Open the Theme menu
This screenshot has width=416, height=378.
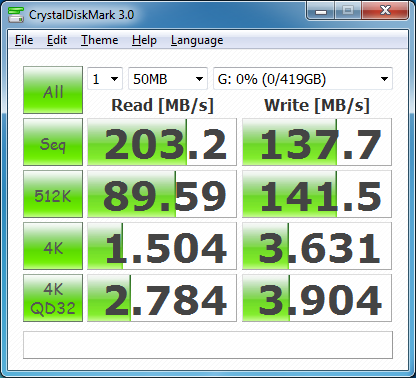coord(100,40)
